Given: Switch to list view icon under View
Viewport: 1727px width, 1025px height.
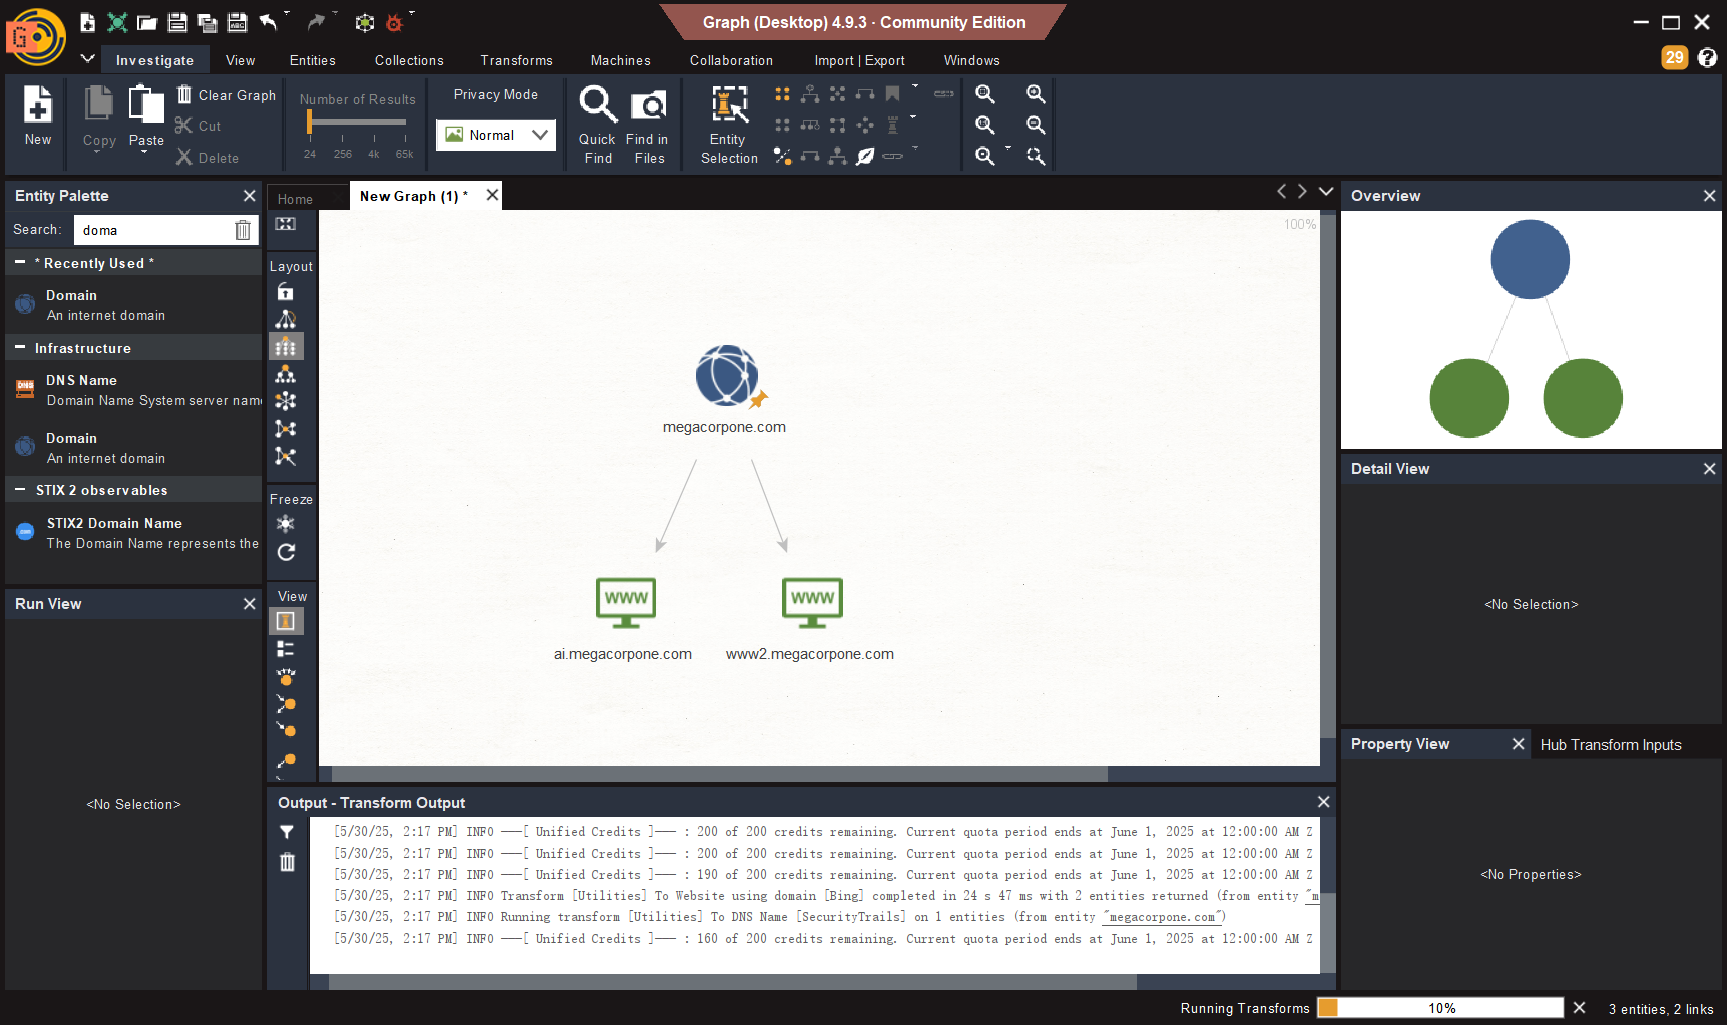Looking at the screenshot, I should pos(286,649).
